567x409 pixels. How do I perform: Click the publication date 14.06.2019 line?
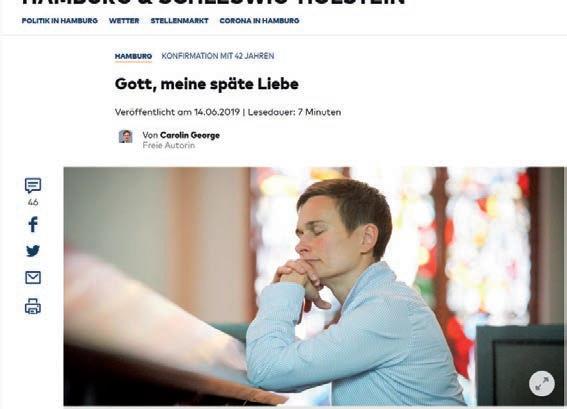point(228,112)
